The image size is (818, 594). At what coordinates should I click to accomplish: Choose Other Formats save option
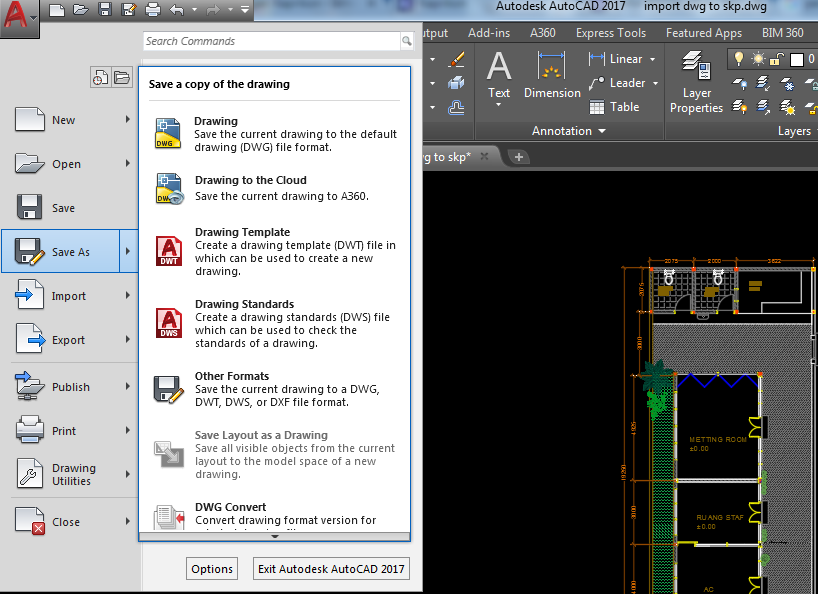tap(274, 389)
